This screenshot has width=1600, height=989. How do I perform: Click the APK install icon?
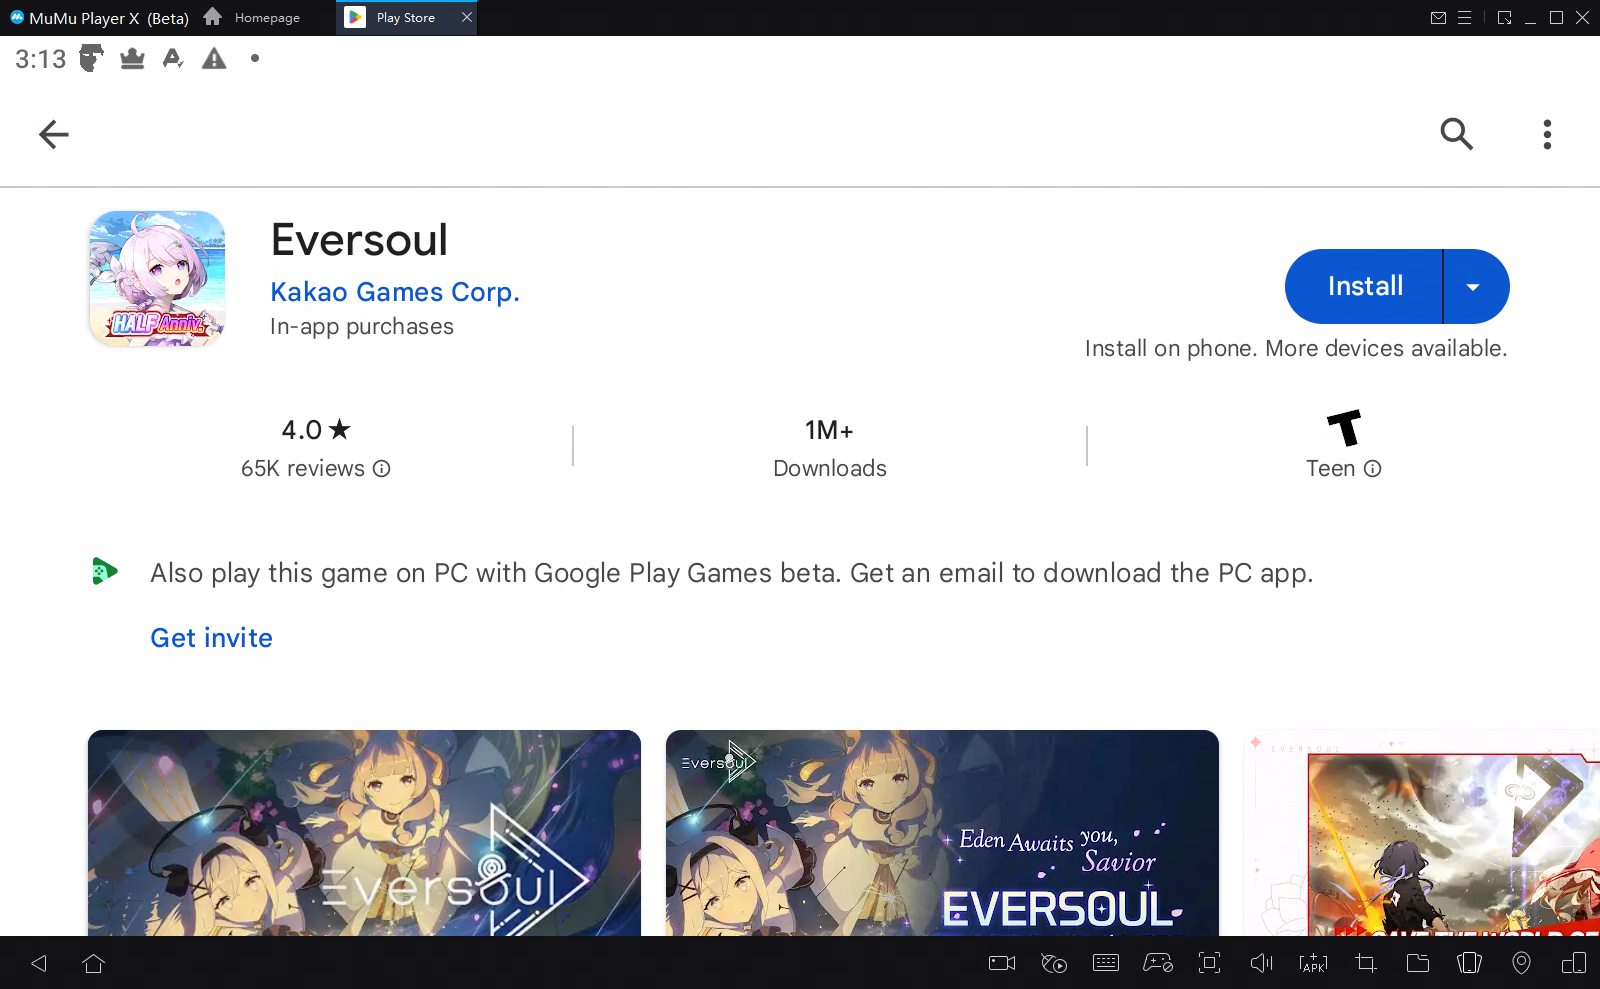coord(1312,963)
